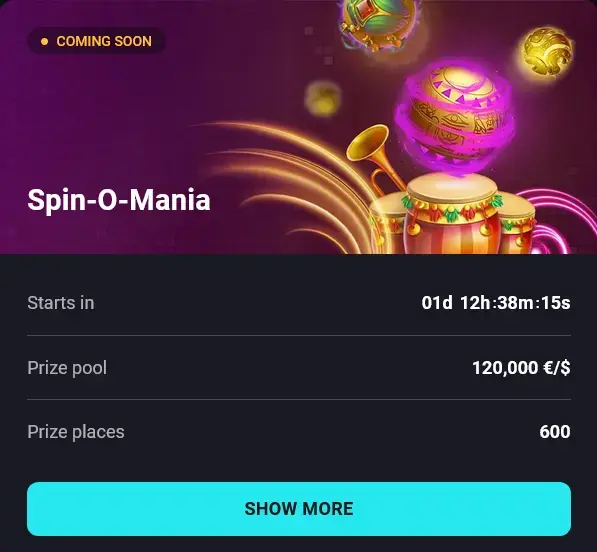
Task: Click the SHOW MORE button
Action: pyautogui.click(x=299, y=509)
